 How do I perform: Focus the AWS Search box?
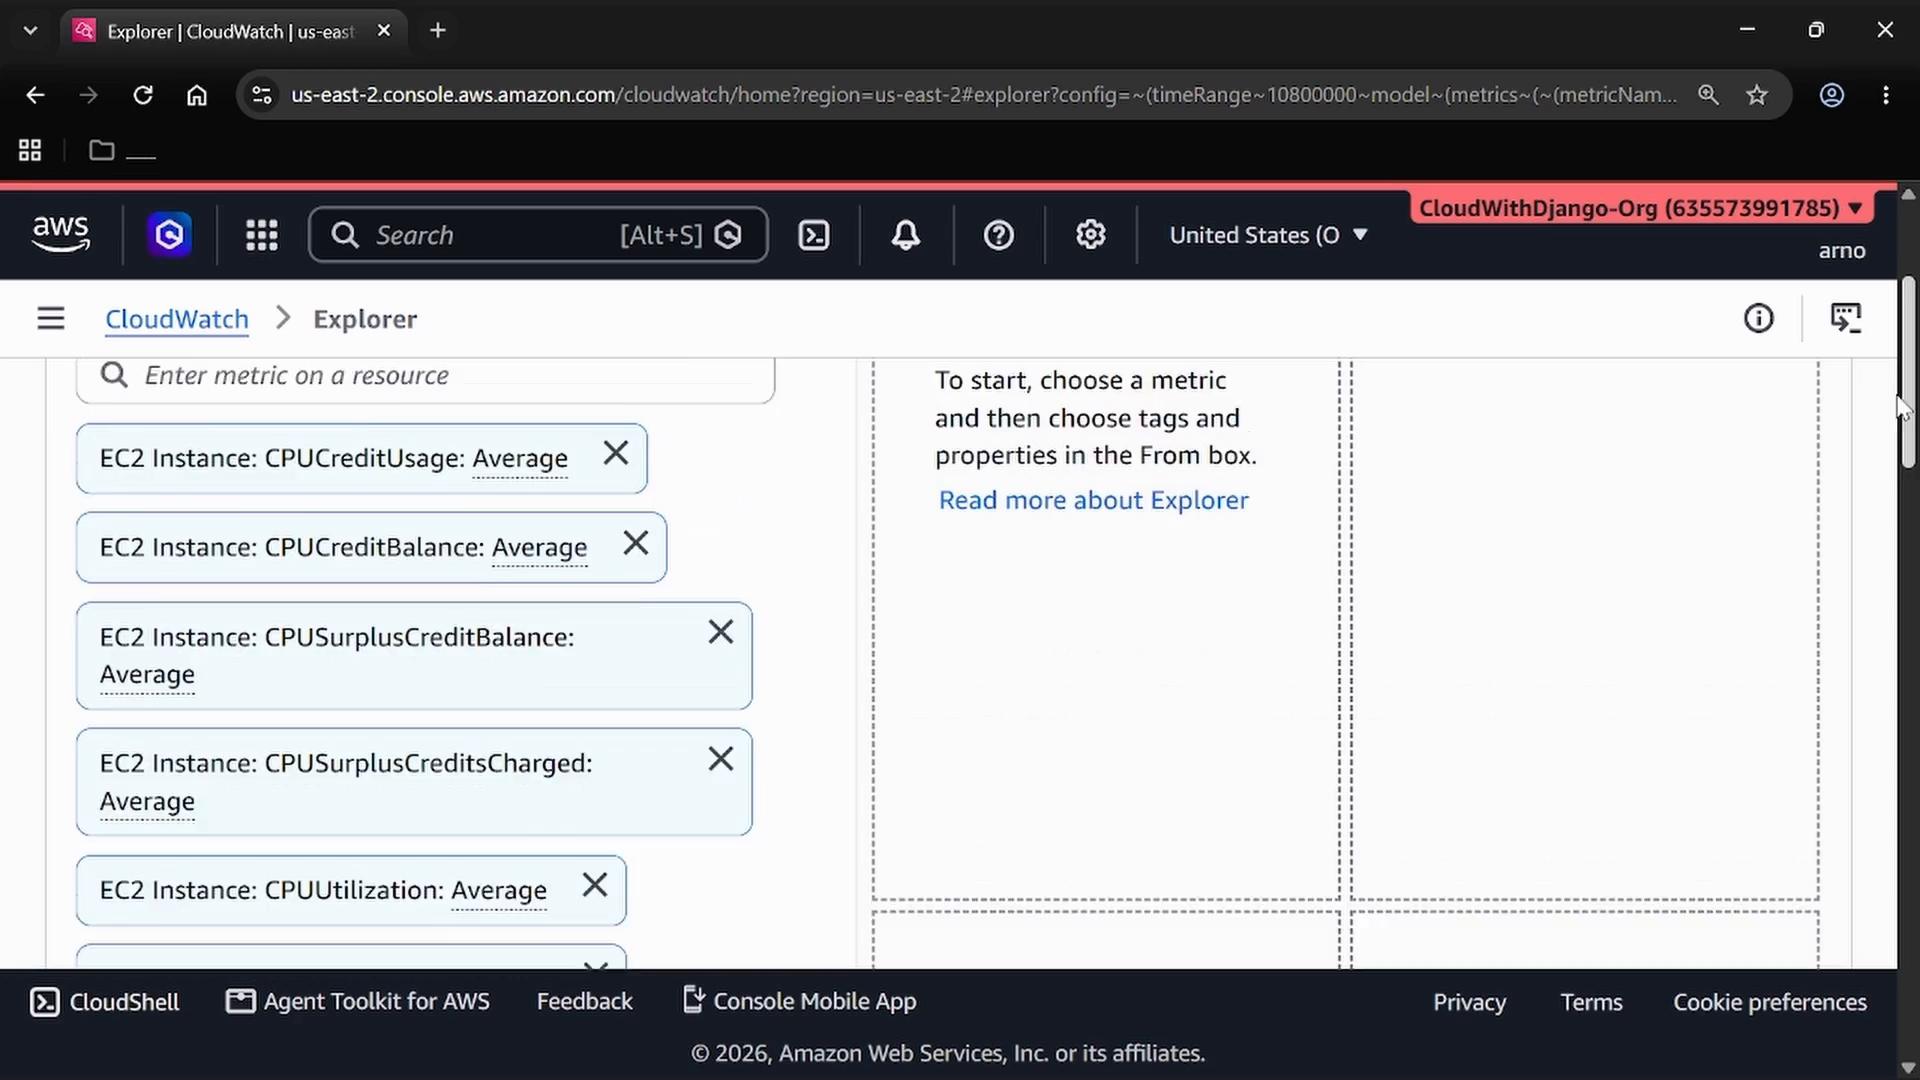point(538,235)
